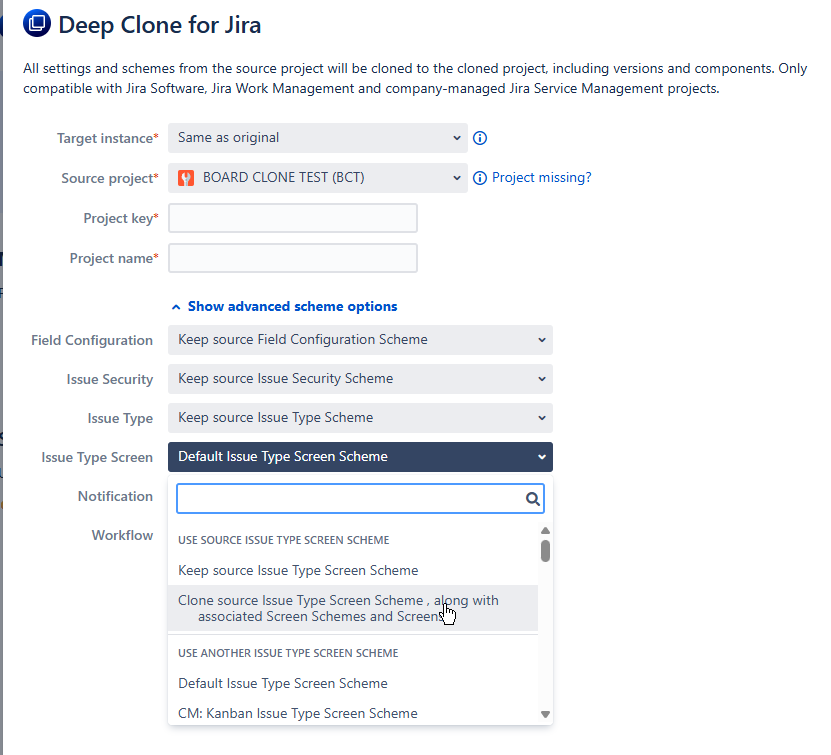
Task: Click the info icon beside Project missing
Action: (480, 178)
